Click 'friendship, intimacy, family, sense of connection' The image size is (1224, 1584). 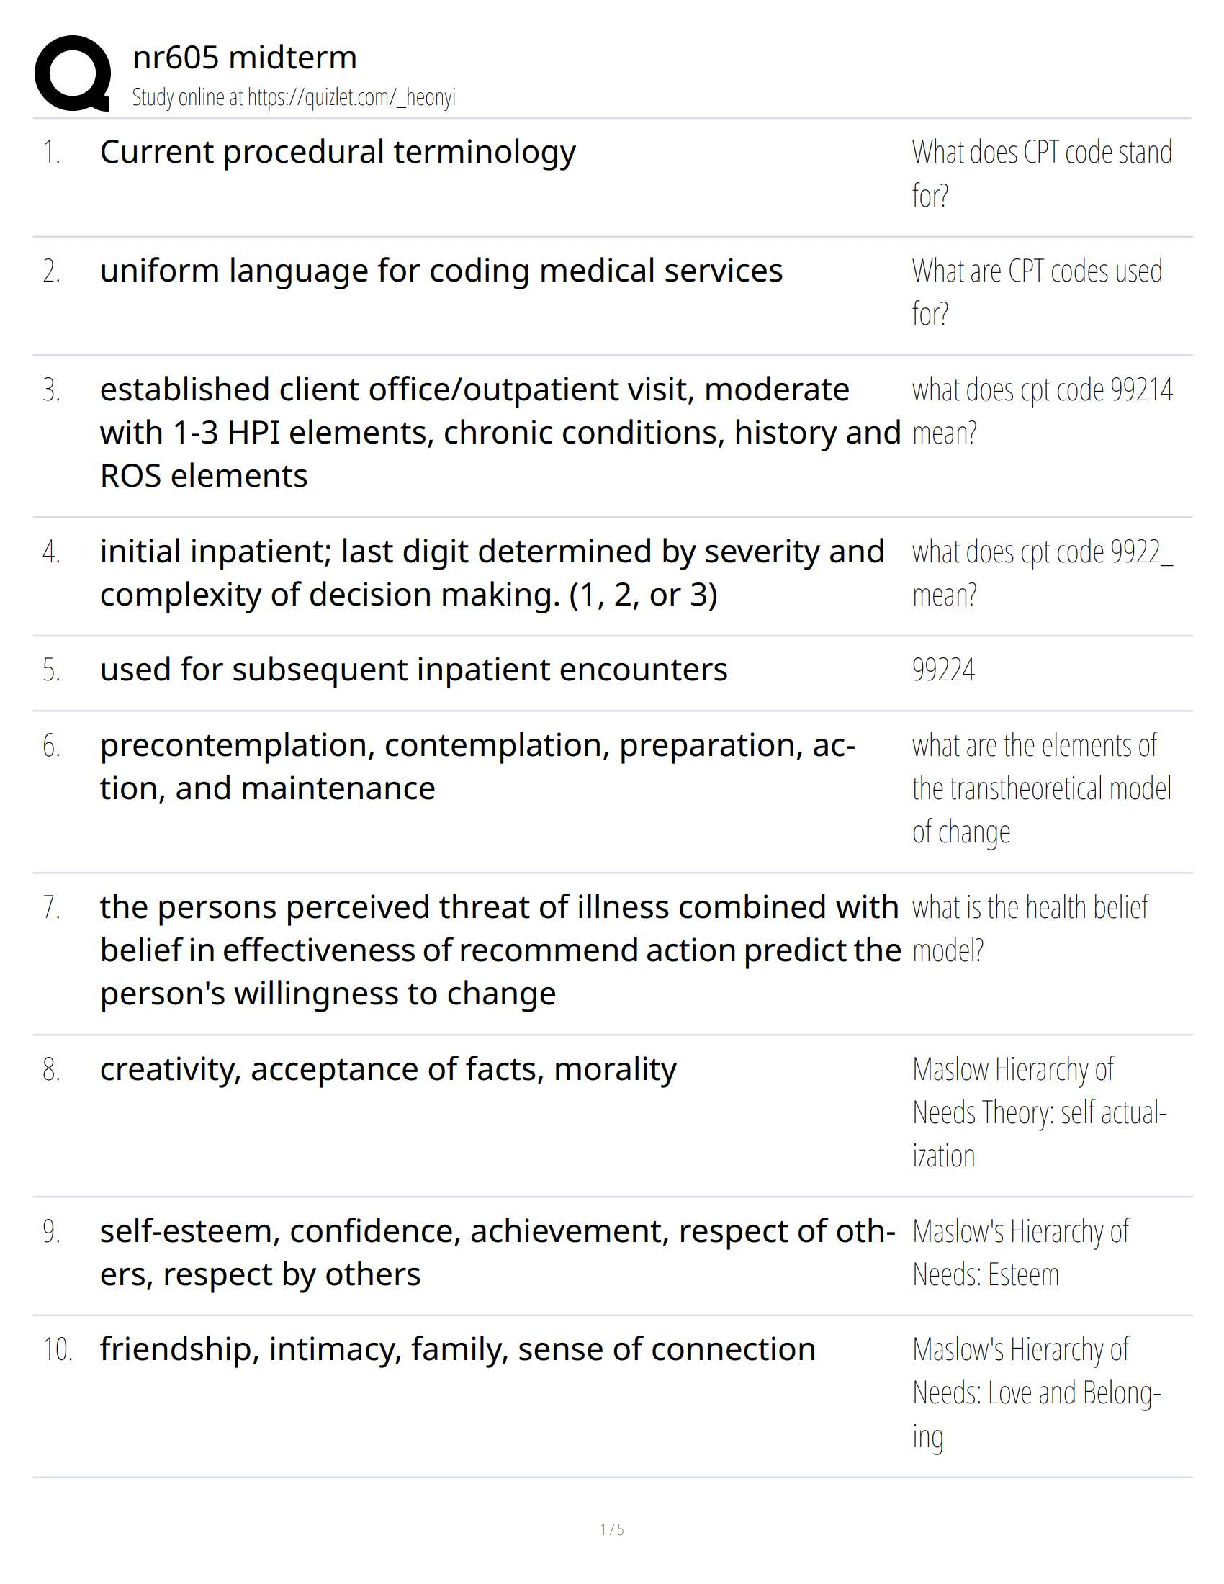pos(457,1349)
